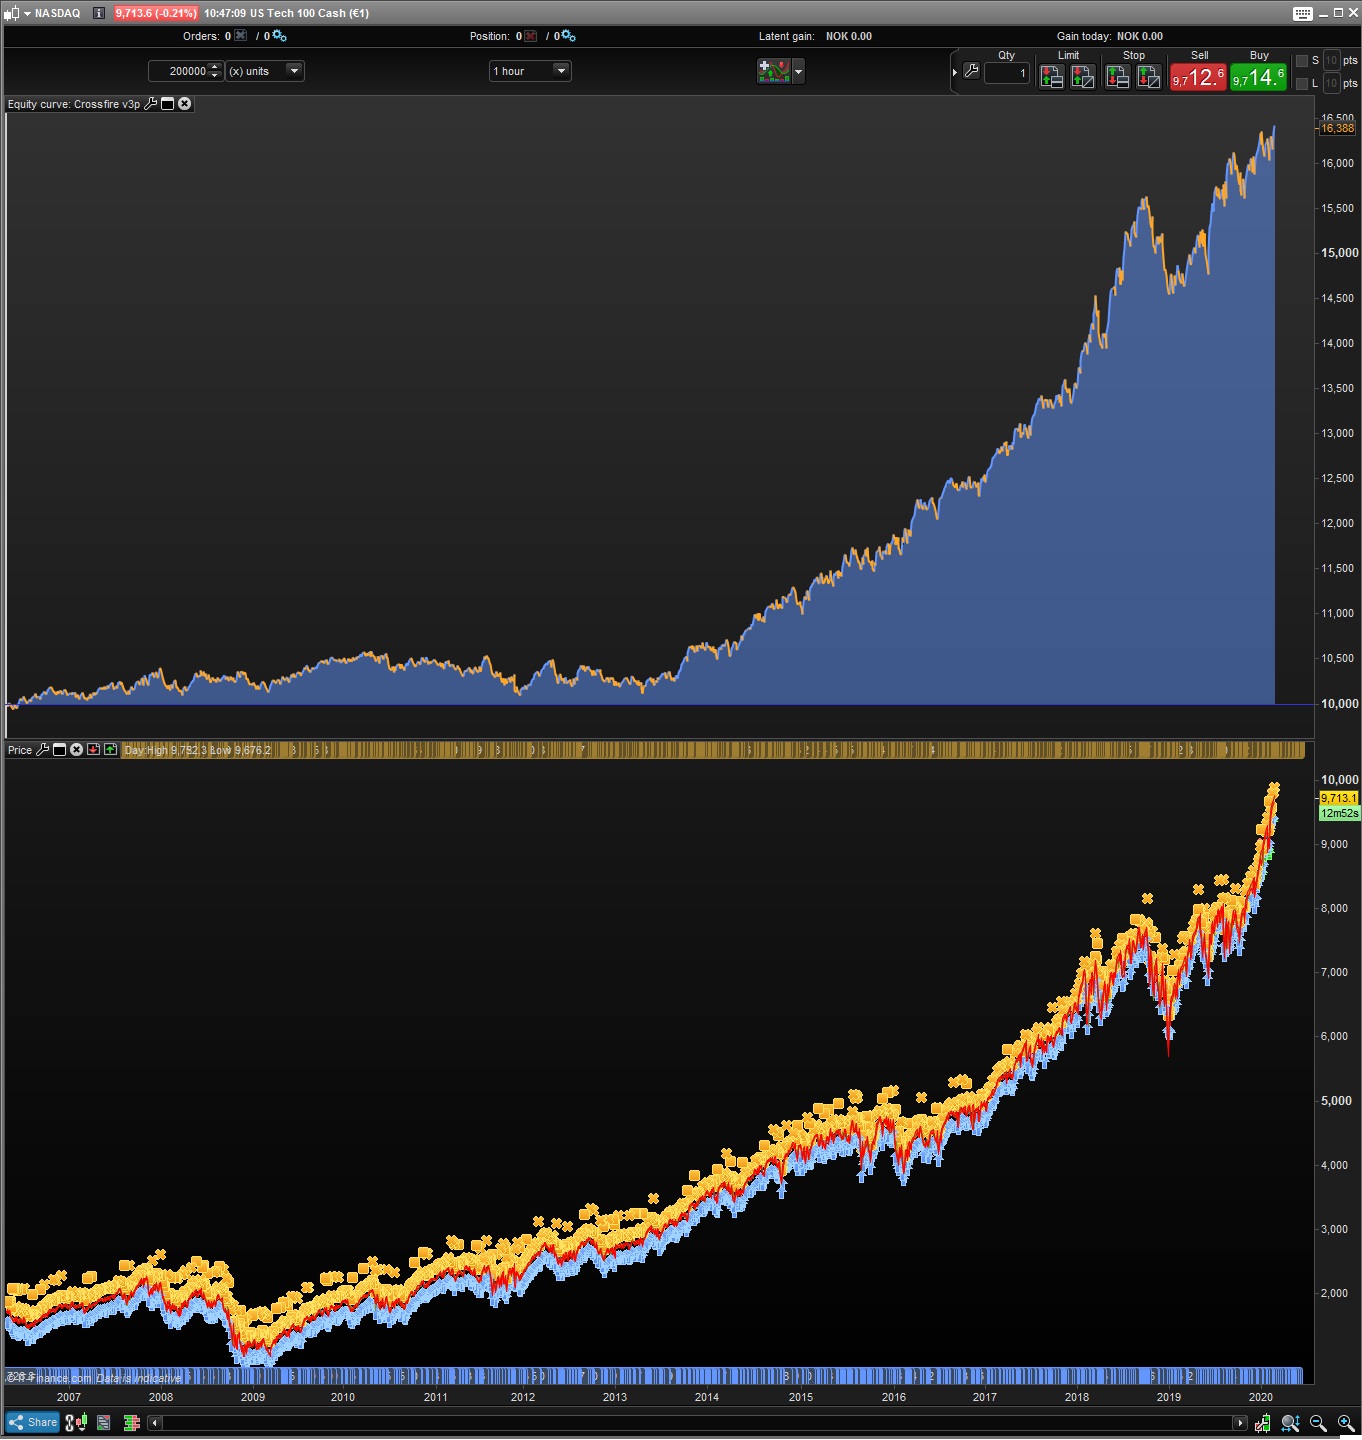The image size is (1362, 1440).
Task: Click the left arrow of the time scrollbar
Action: [x=155, y=1423]
